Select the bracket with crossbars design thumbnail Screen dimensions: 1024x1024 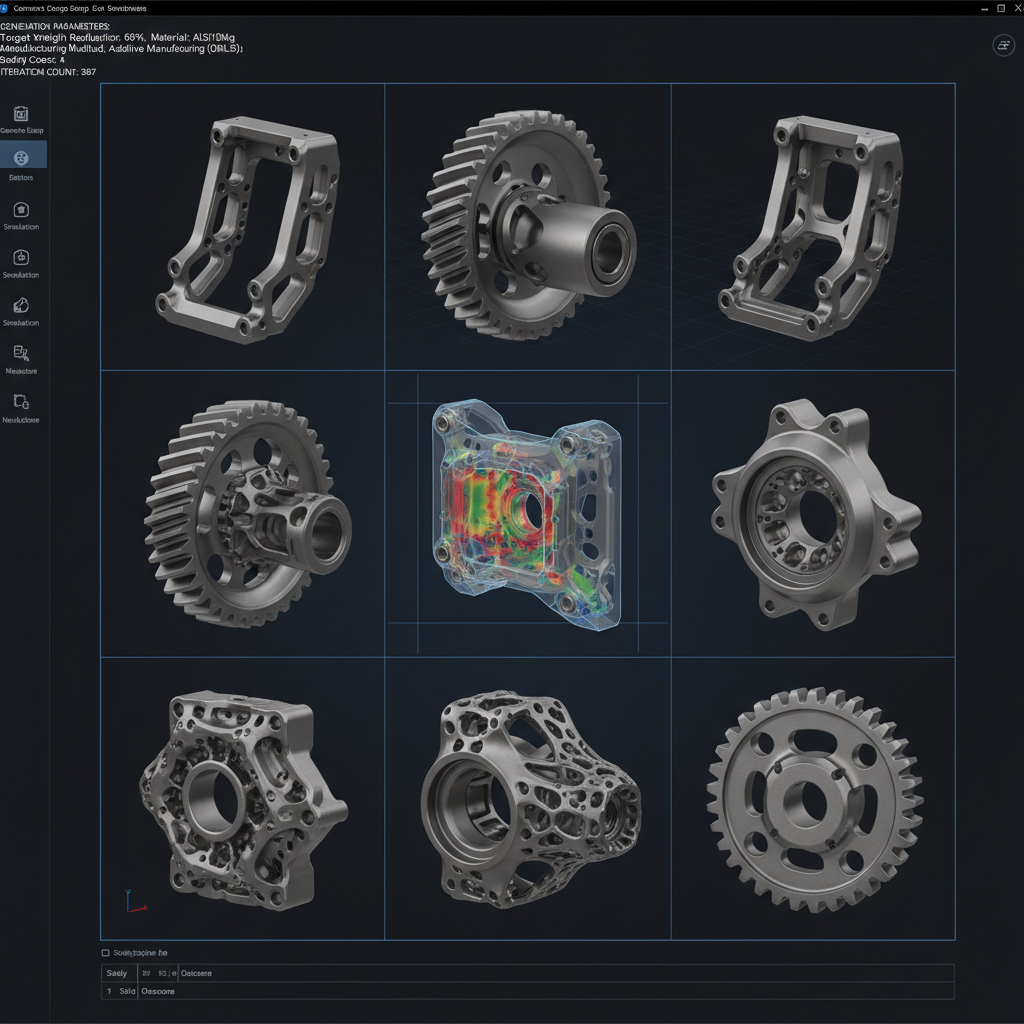[813, 227]
